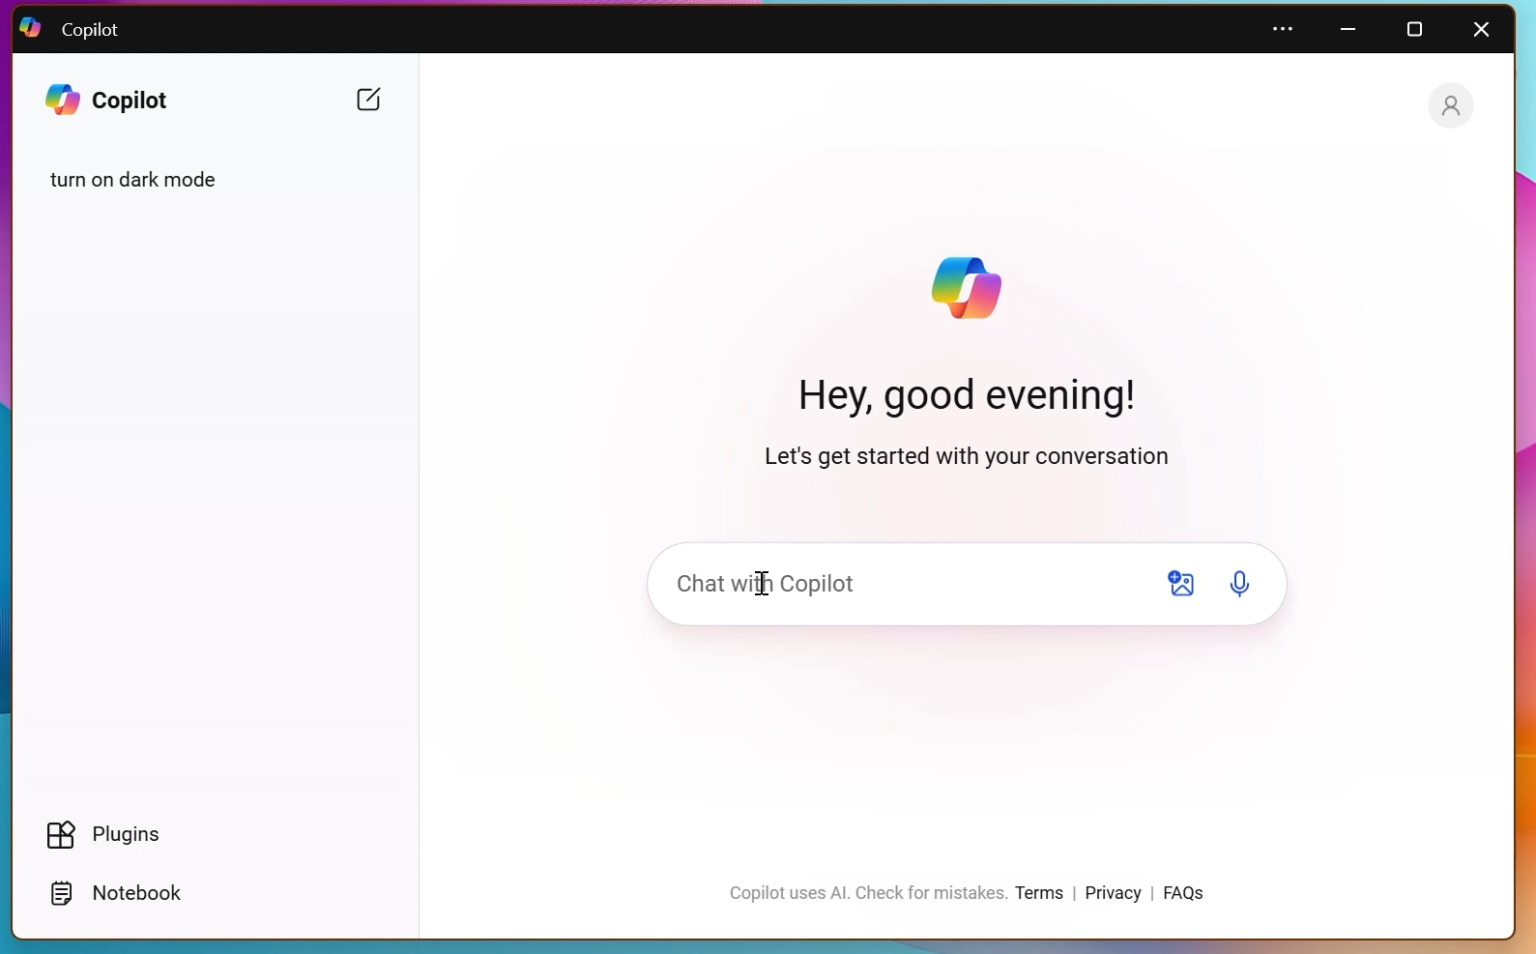Open the Plugins section icon
1536x954 pixels.
pos(61,835)
